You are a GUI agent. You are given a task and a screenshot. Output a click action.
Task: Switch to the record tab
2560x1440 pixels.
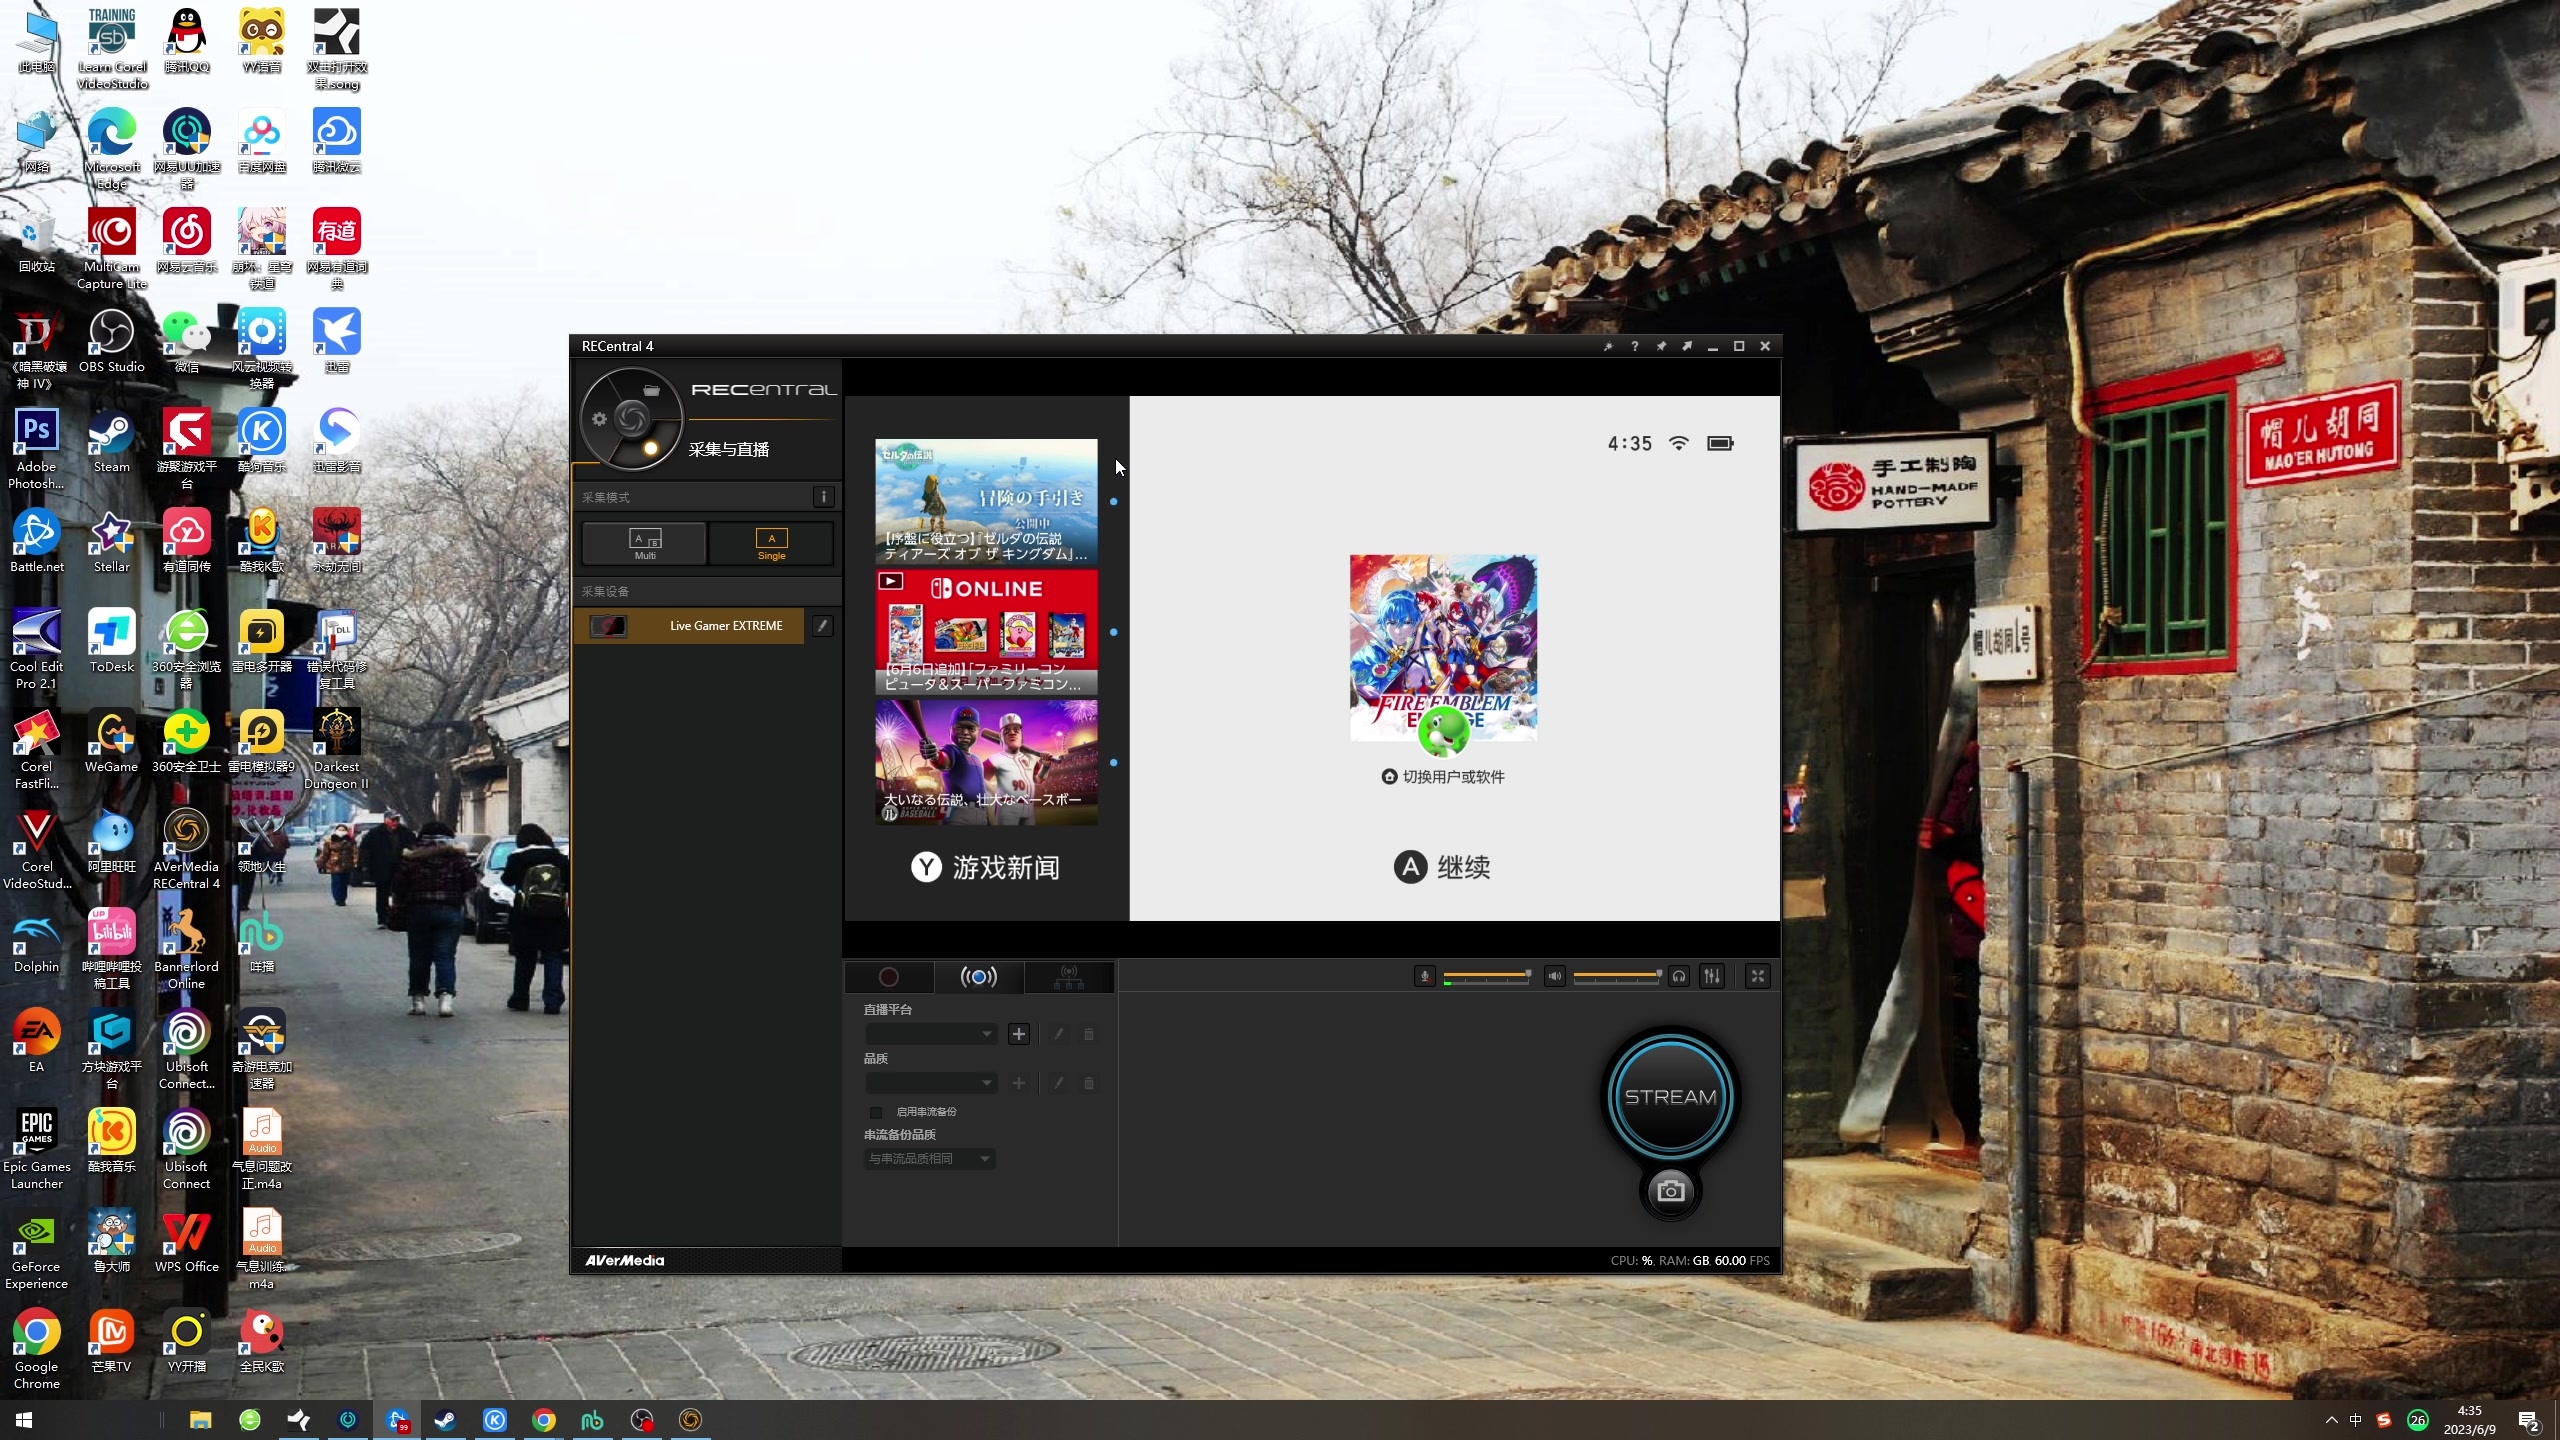click(889, 977)
